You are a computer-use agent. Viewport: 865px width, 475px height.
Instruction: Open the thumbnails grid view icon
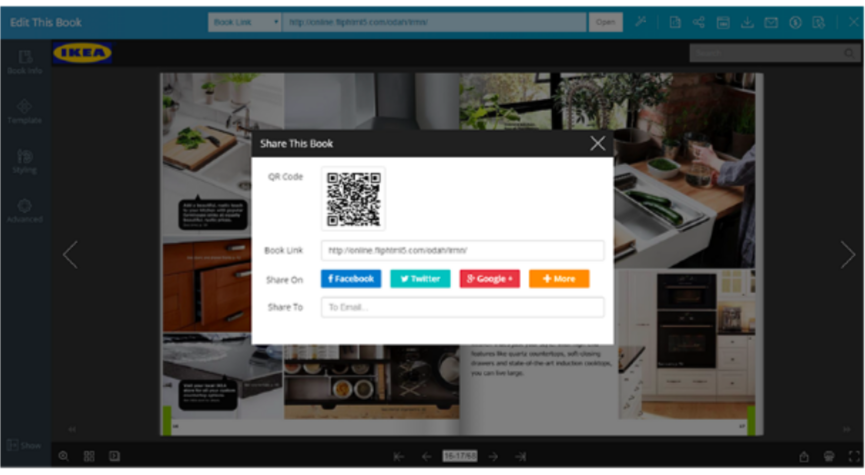tap(89, 456)
